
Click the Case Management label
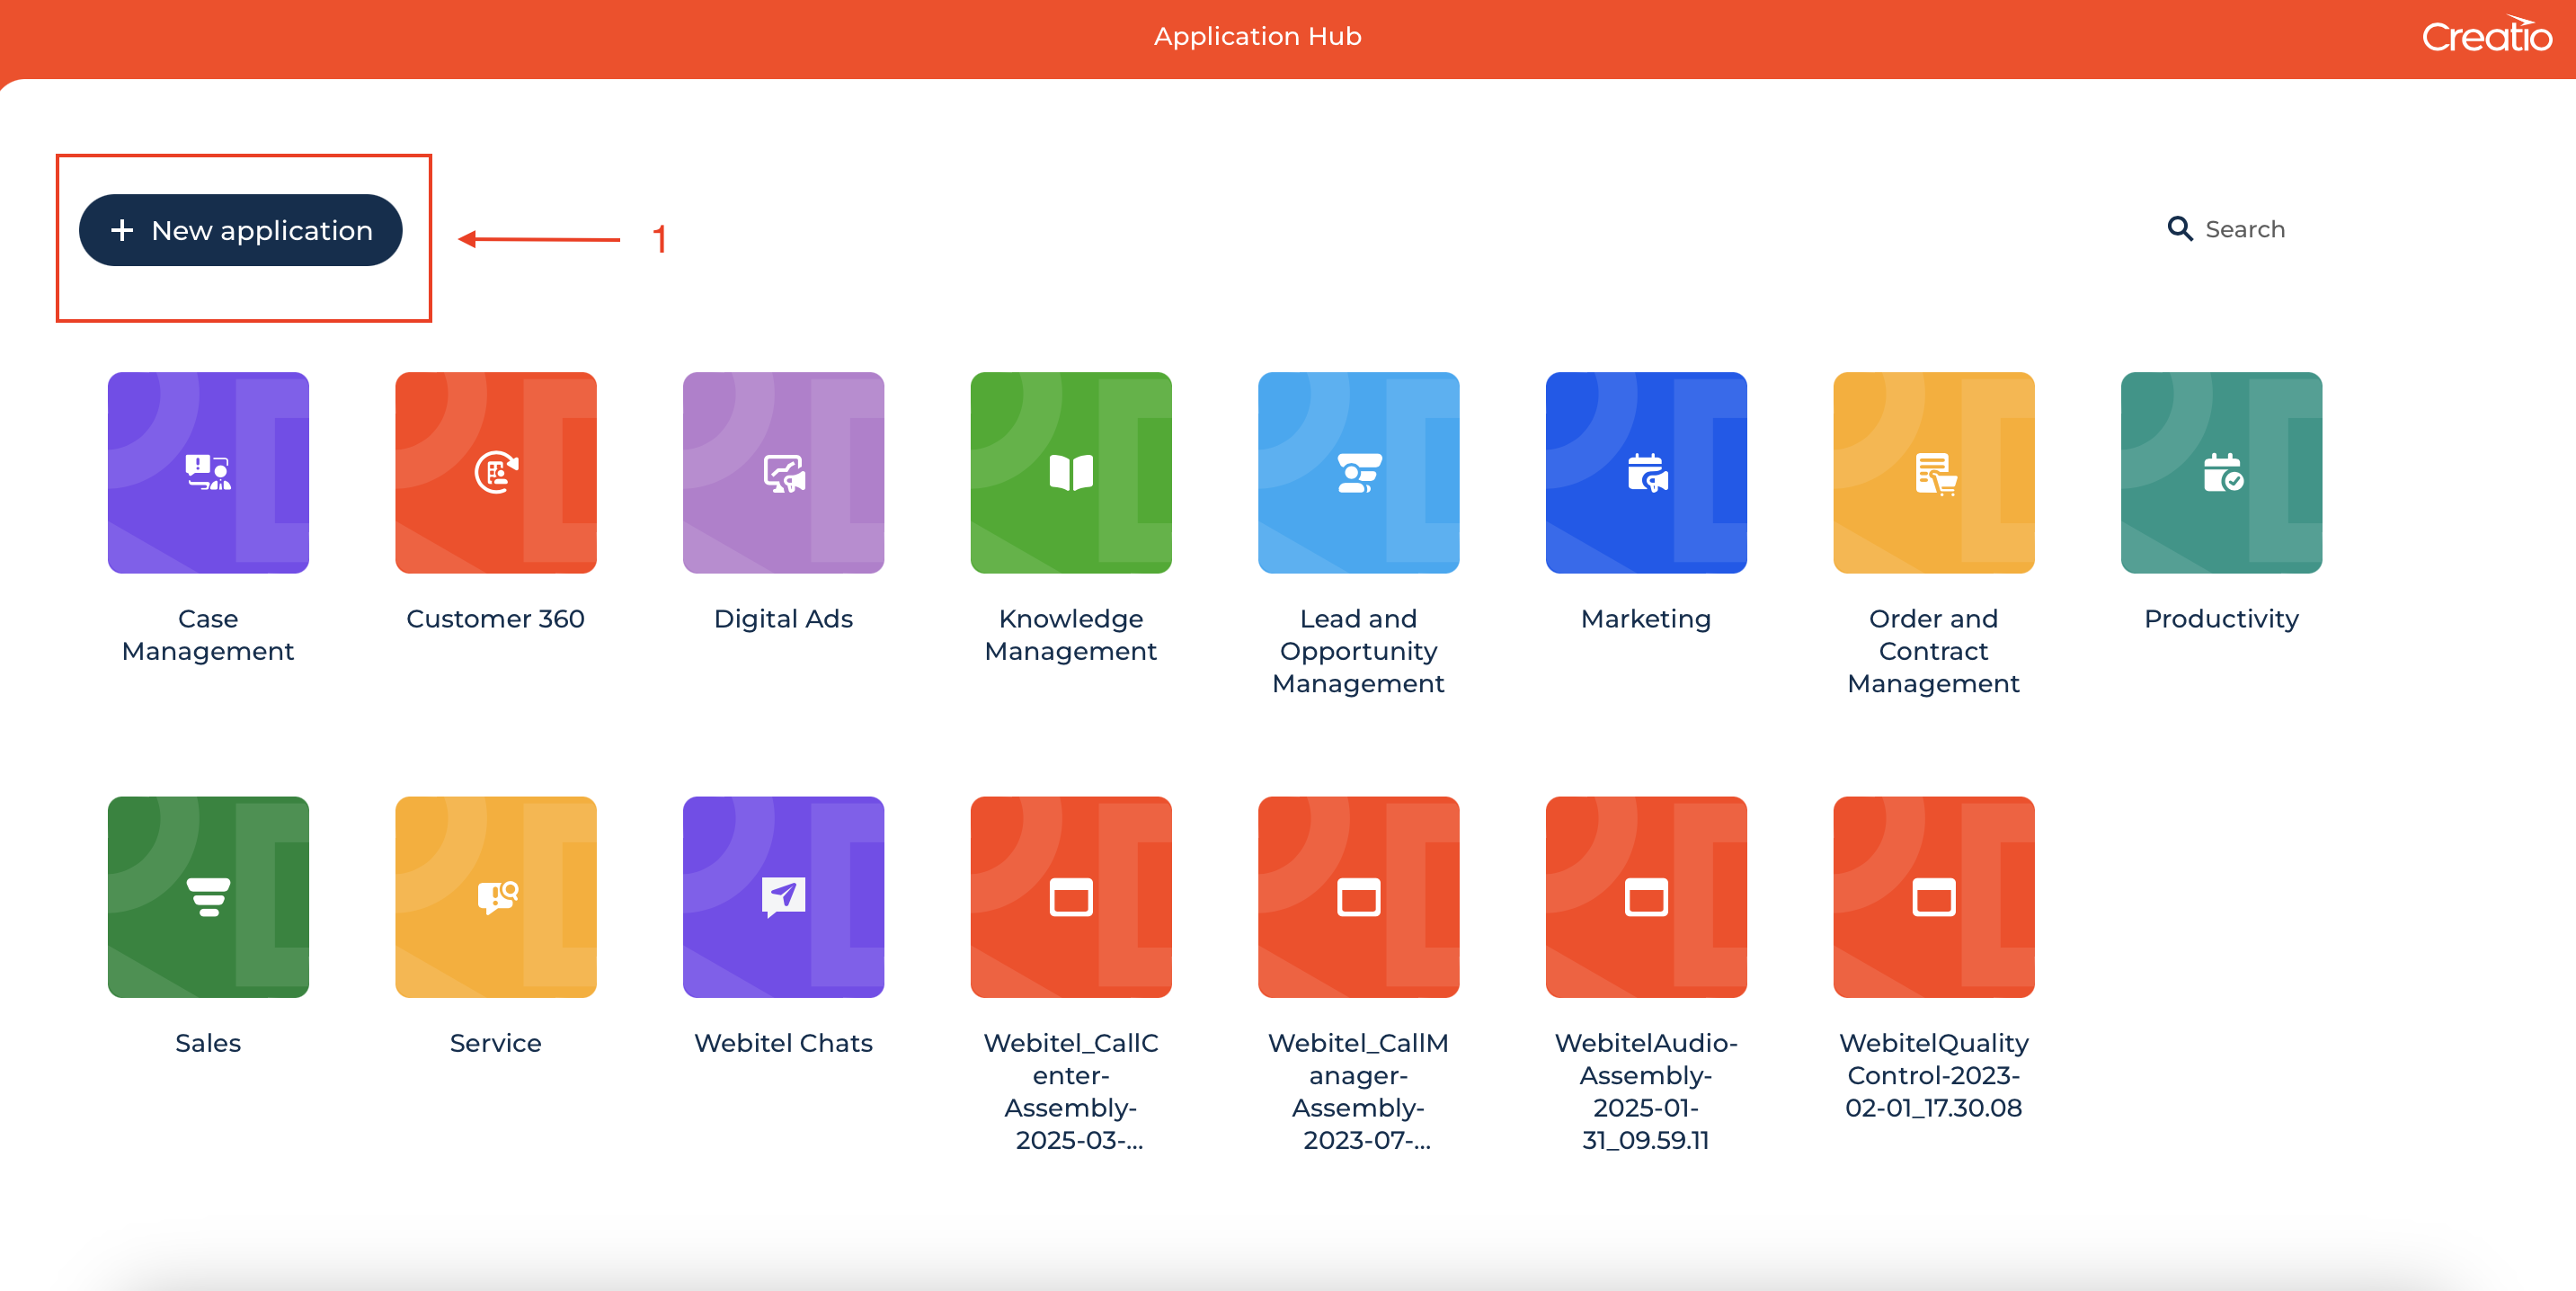(208, 635)
